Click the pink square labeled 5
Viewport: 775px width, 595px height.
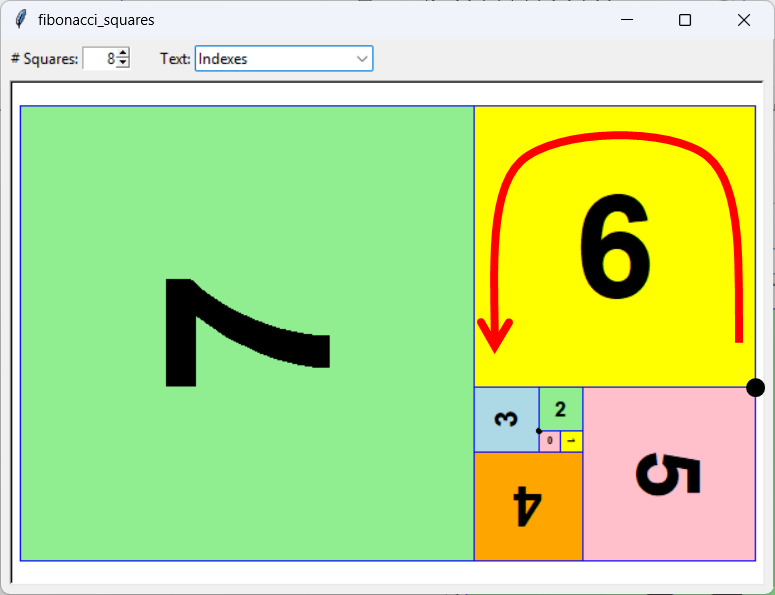point(669,474)
